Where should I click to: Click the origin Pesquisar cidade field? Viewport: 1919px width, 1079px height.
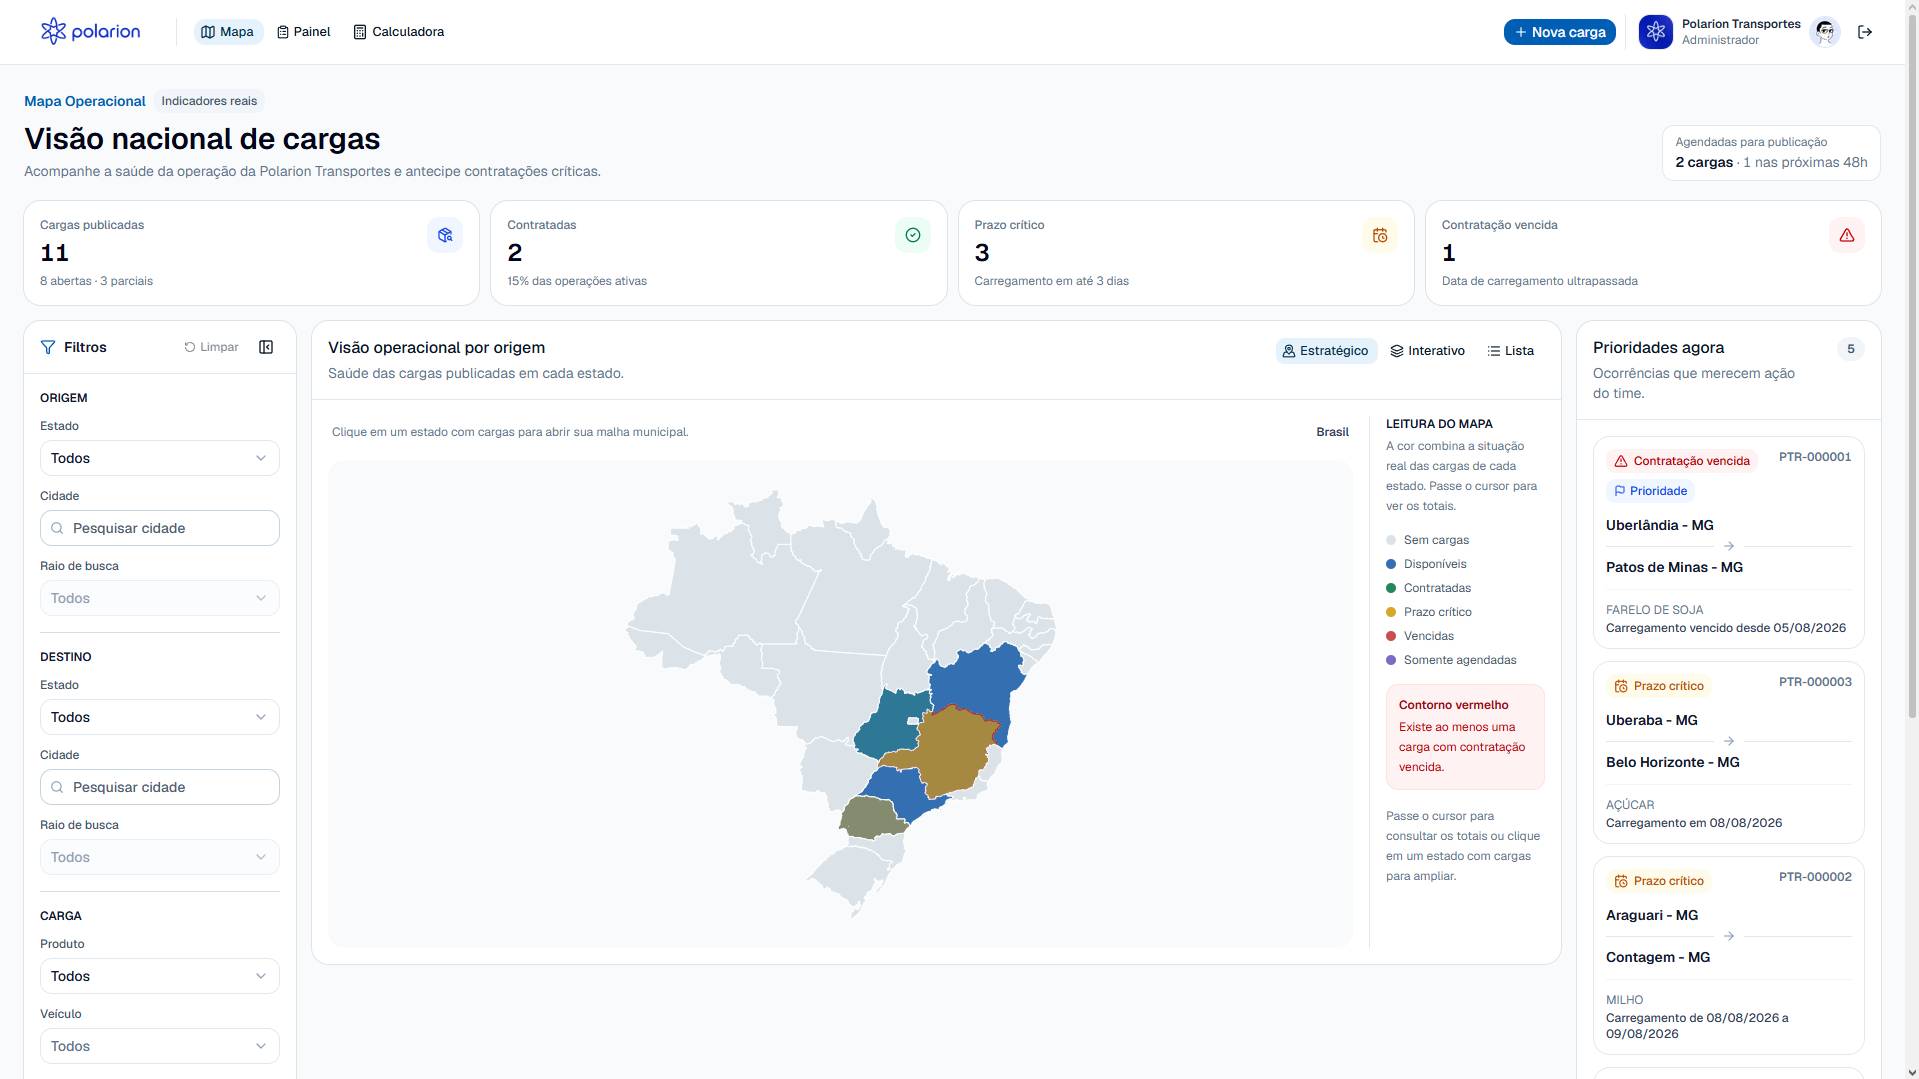click(x=160, y=528)
